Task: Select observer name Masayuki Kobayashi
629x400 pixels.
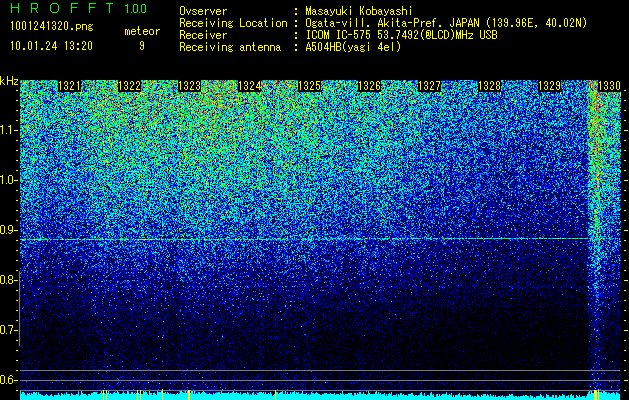Action: click(x=359, y=11)
